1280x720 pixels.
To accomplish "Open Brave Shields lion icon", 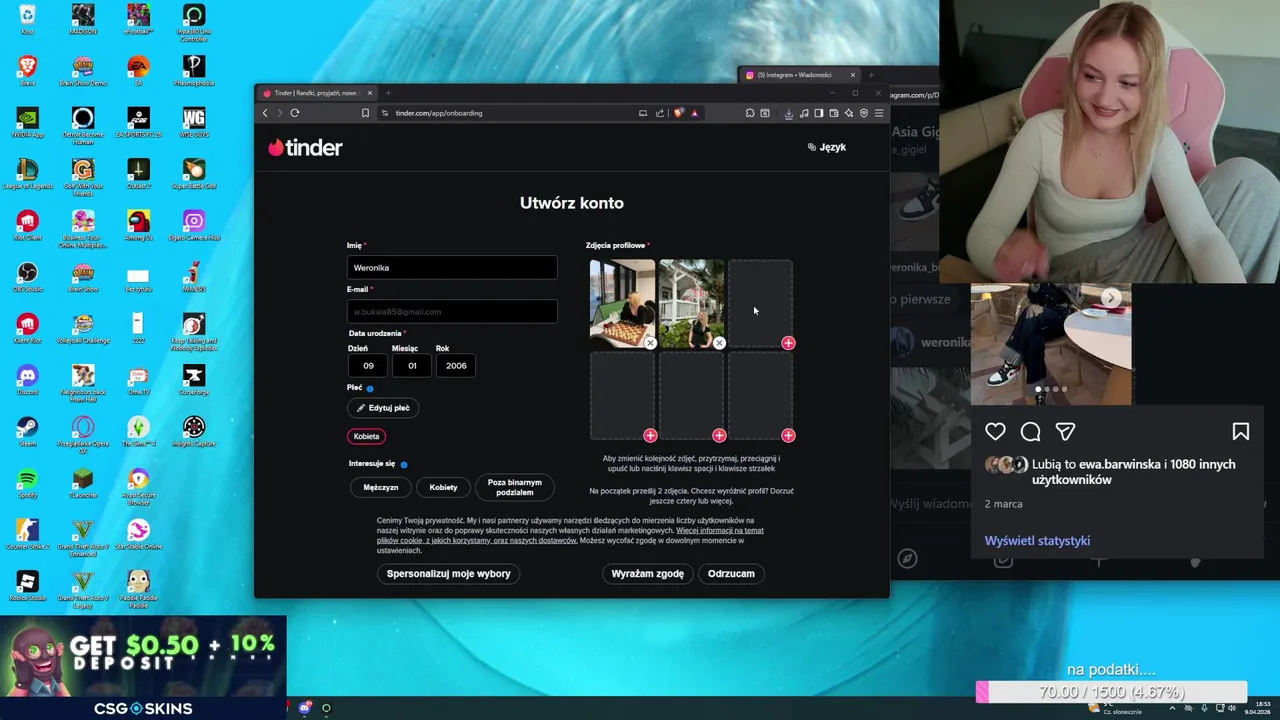I will pyautogui.click(x=678, y=113).
